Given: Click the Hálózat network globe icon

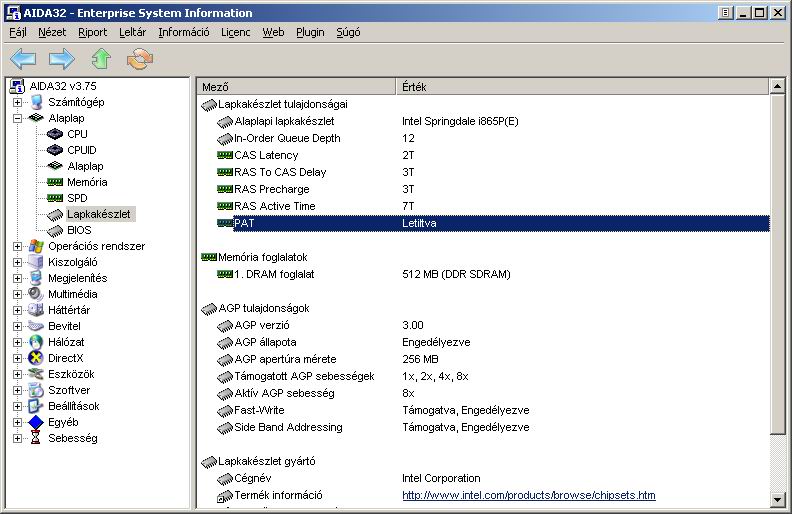Looking at the screenshot, I should click(36, 342).
